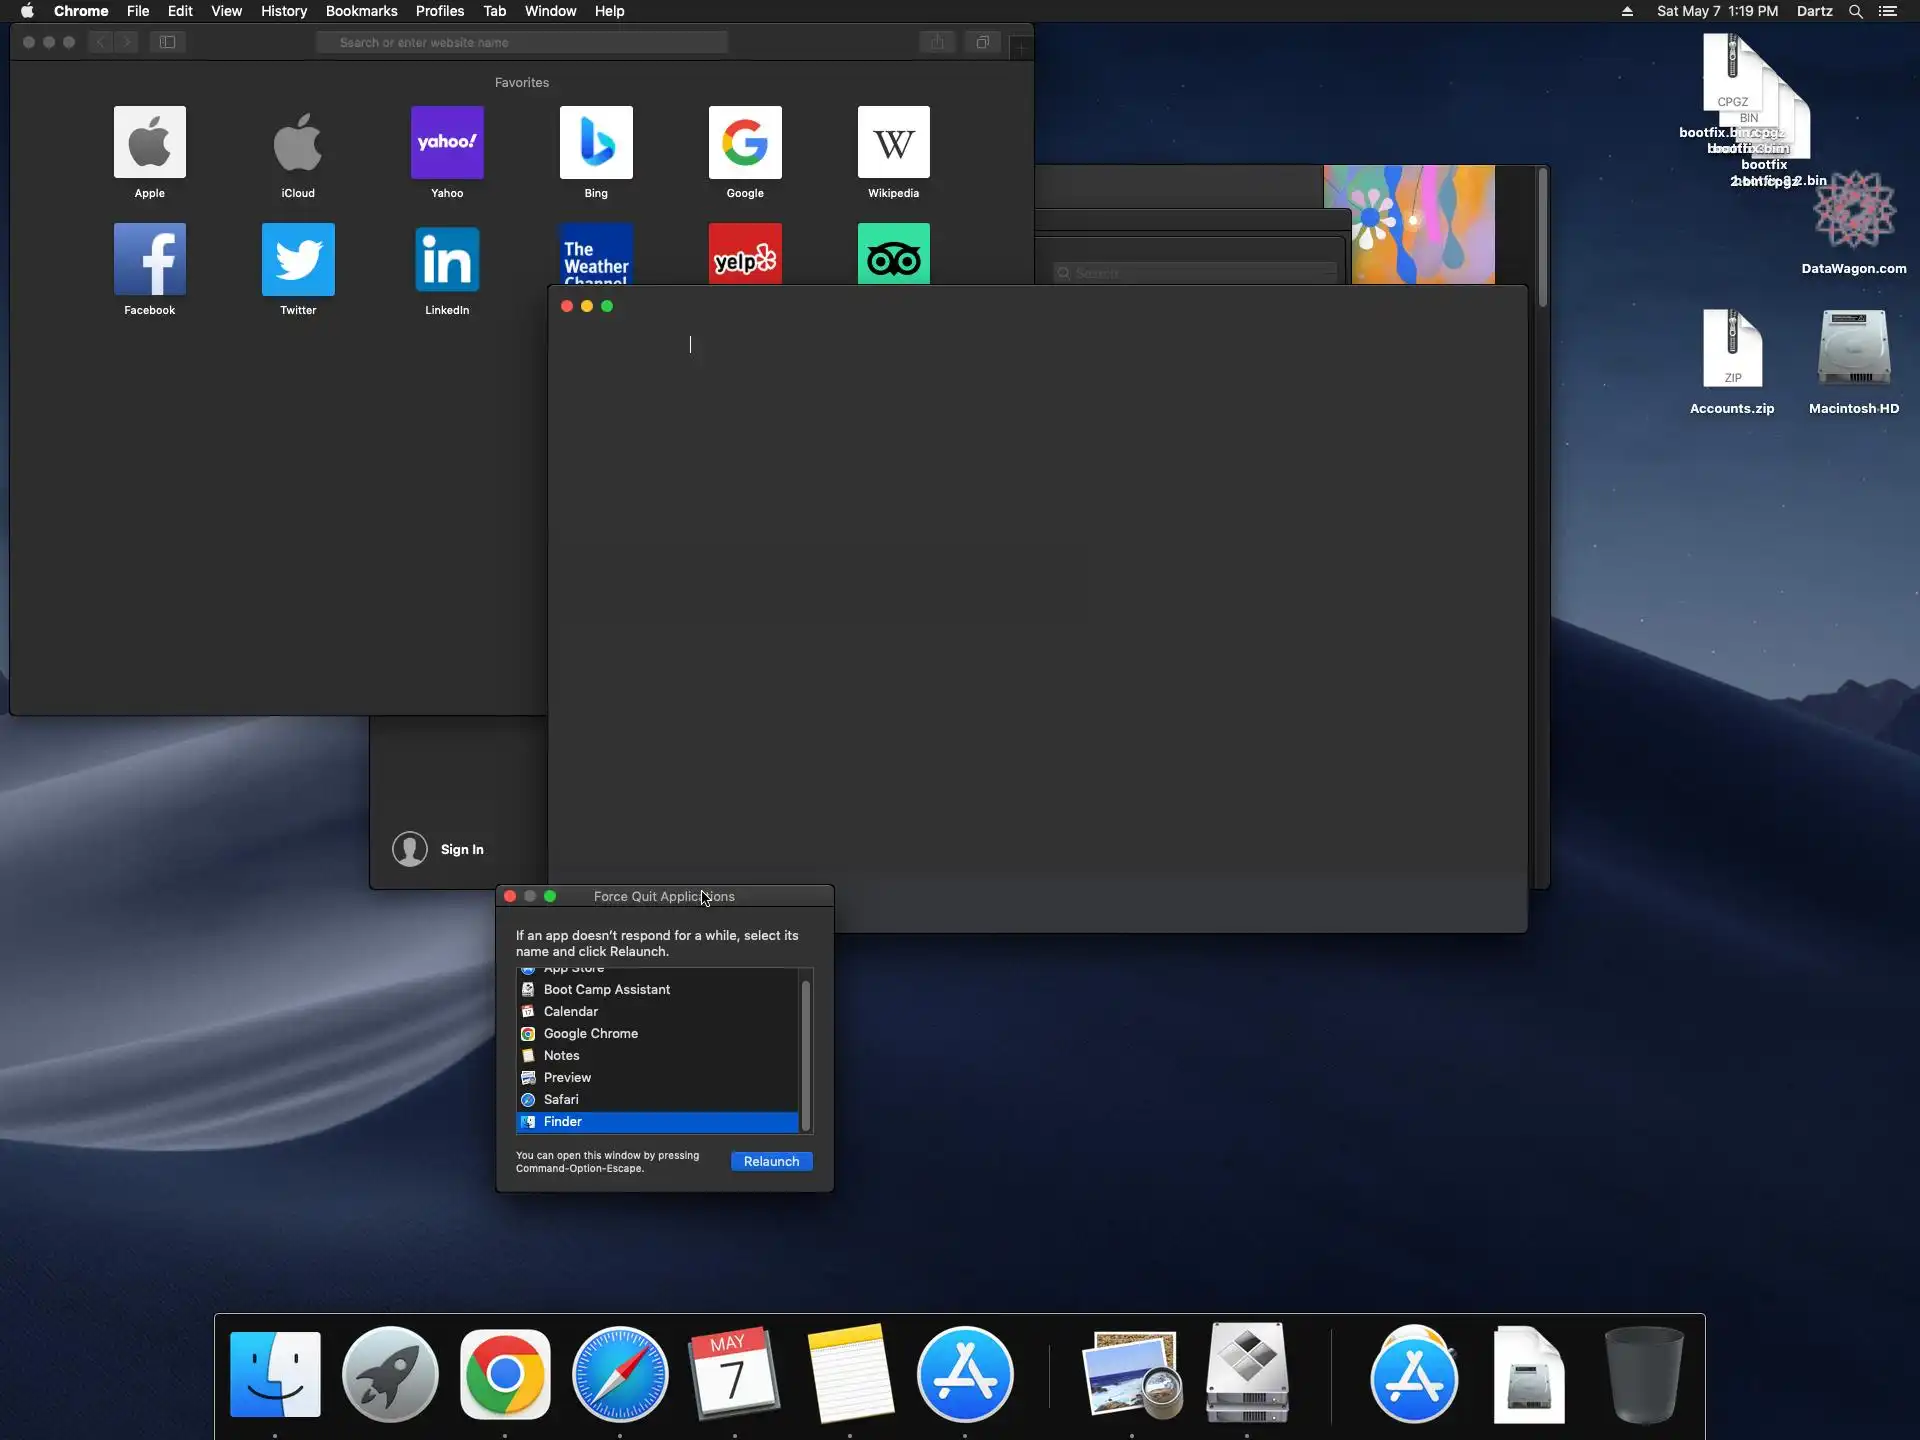Image resolution: width=1920 pixels, height=1440 pixels.
Task: Open the Bookmarks menu
Action: click(361, 11)
